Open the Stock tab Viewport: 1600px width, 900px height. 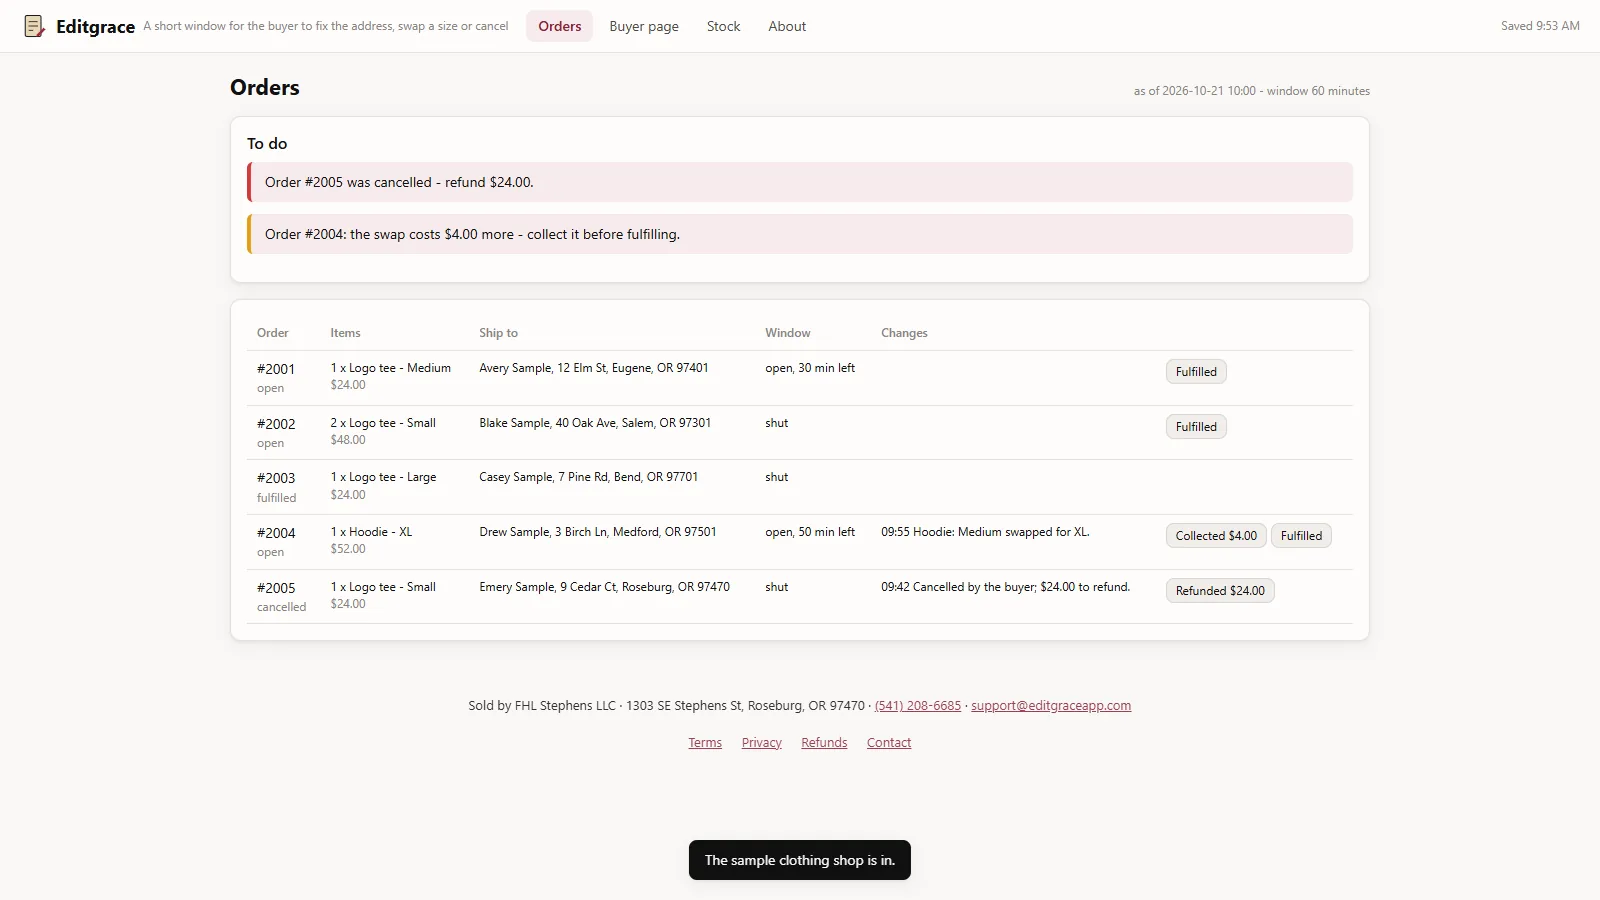pos(723,26)
